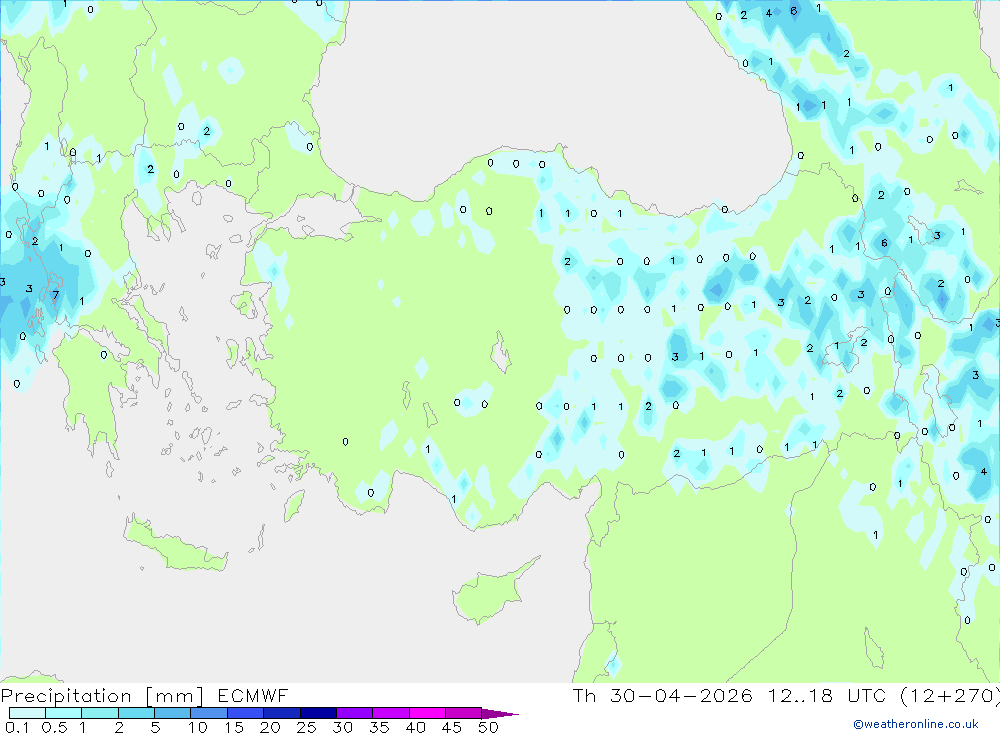1000x733 pixels.
Task: Click the '12..18 UTC' time range text
Action: [827, 696]
